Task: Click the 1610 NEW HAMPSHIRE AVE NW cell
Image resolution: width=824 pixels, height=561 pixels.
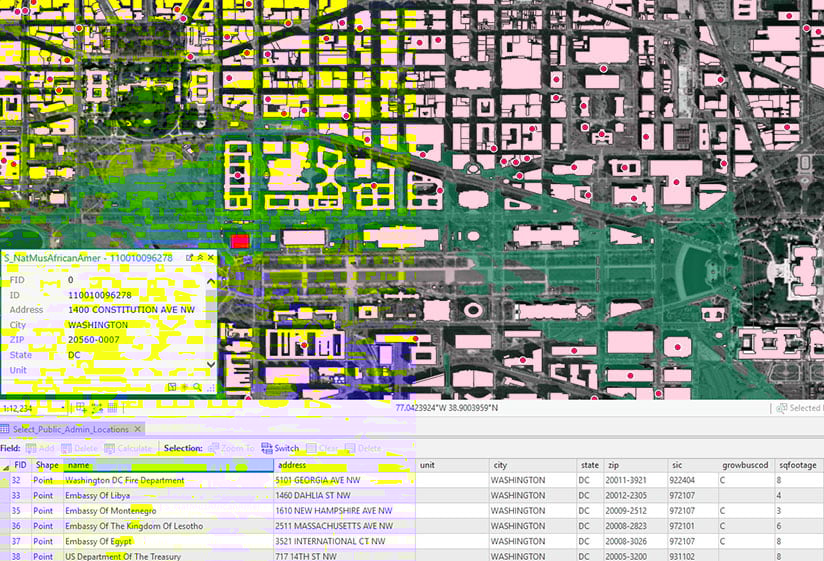Action: pos(345,511)
